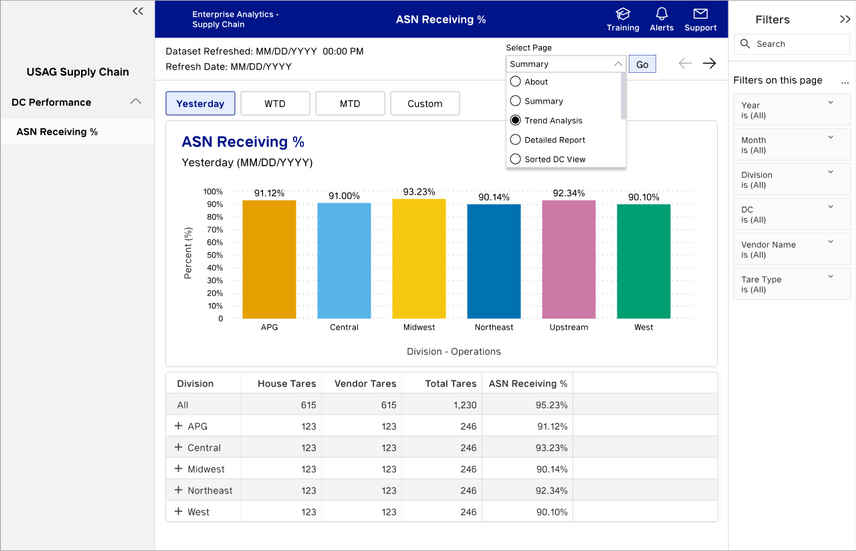This screenshot has width=856, height=551.
Task: Click the 95.23% ASN Receiving value
Action: pyautogui.click(x=551, y=405)
